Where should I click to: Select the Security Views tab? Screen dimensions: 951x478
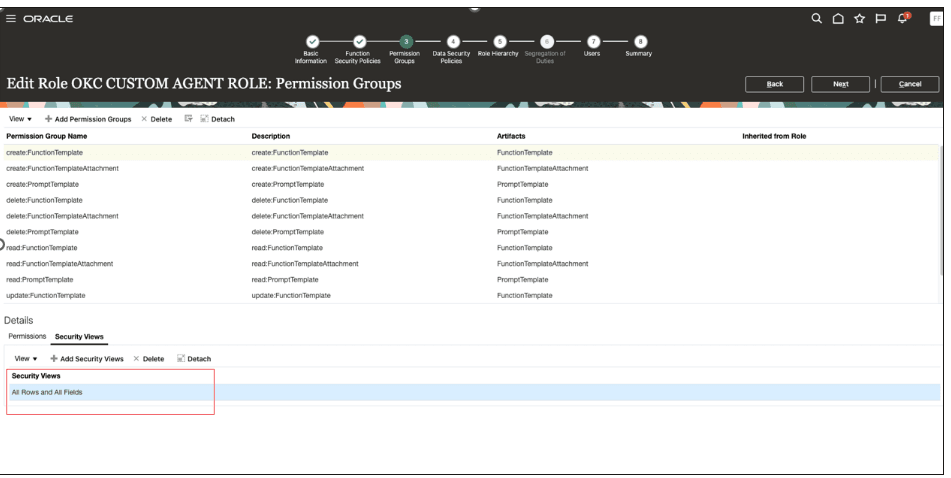79,337
